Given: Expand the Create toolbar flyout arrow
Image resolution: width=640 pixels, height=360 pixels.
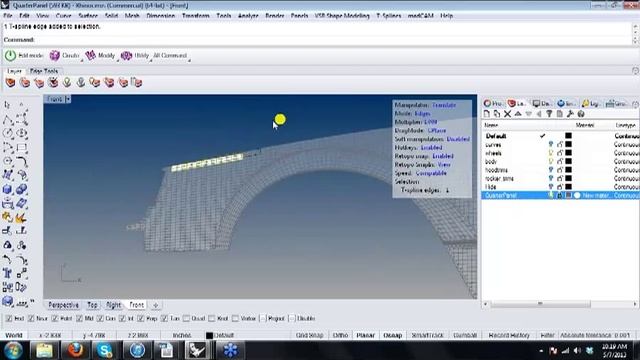Looking at the screenshot, I should click(x=82, y=60).
